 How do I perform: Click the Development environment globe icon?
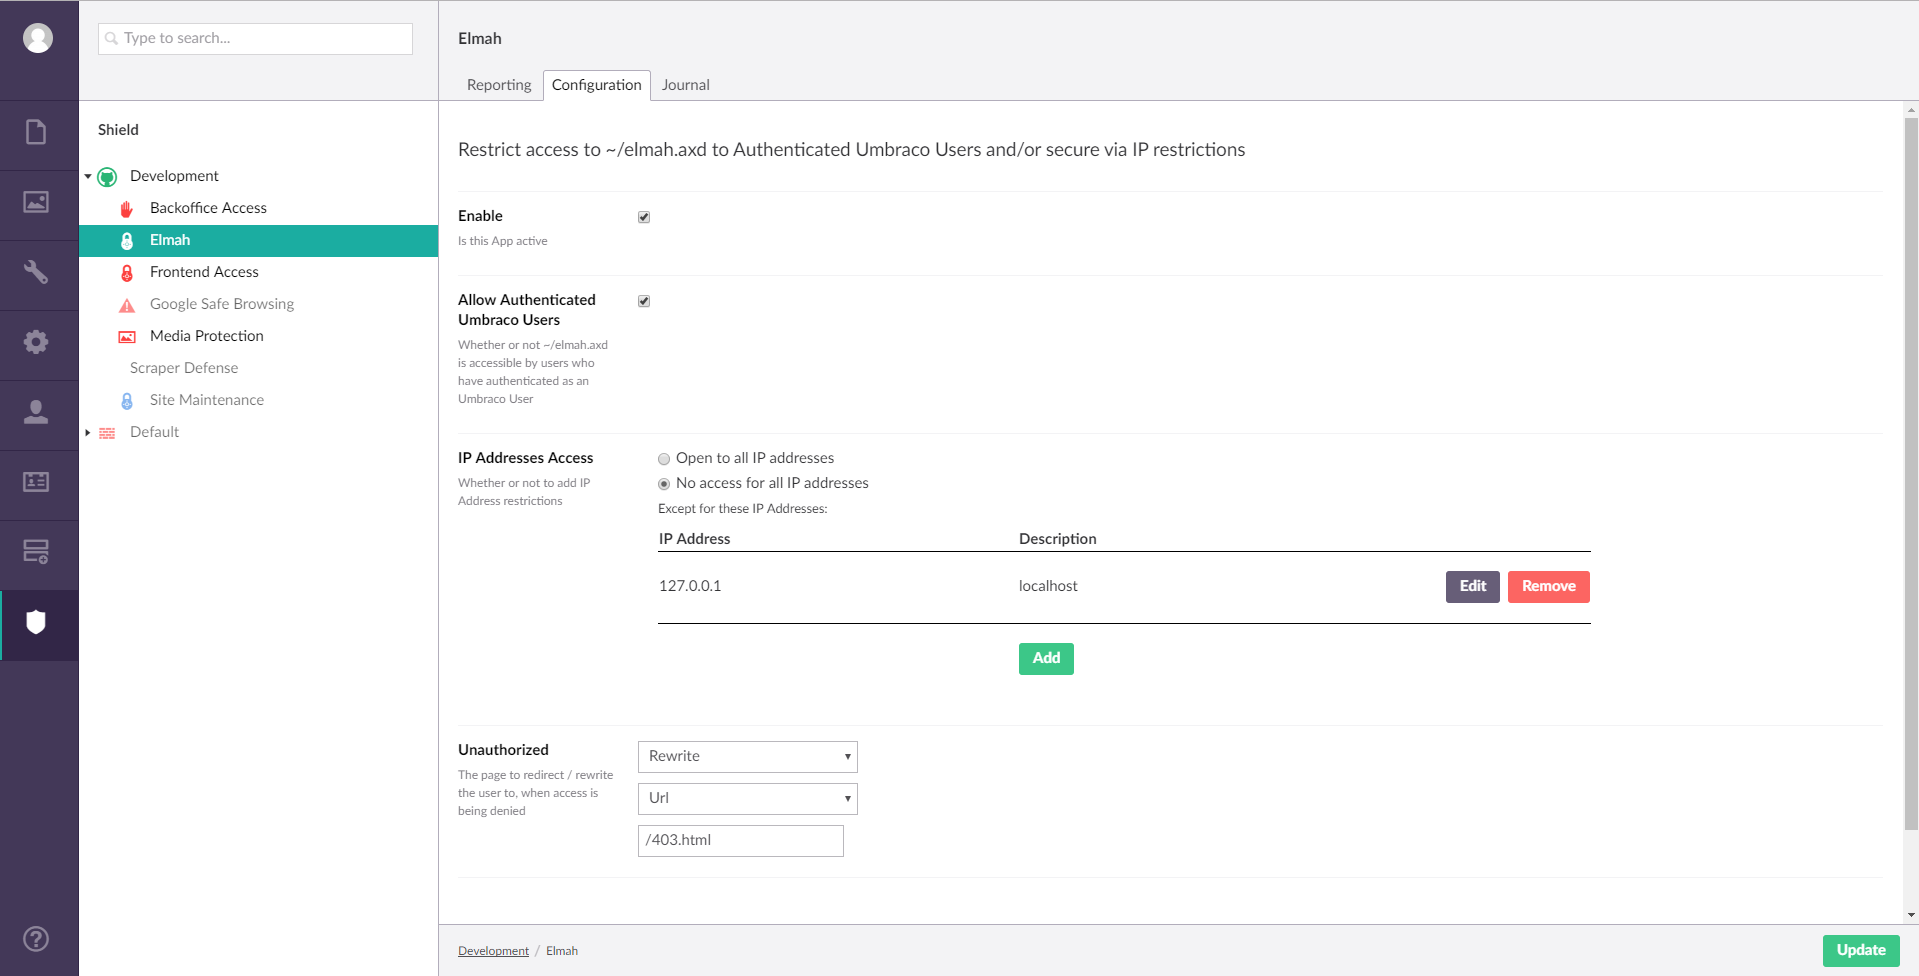(107, 177)
